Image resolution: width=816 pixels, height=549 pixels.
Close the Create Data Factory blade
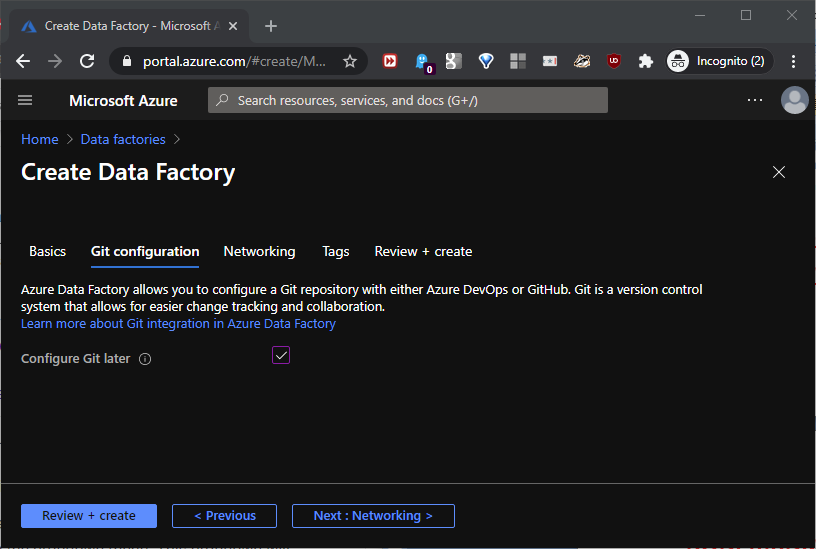click(x=779, y=172)
